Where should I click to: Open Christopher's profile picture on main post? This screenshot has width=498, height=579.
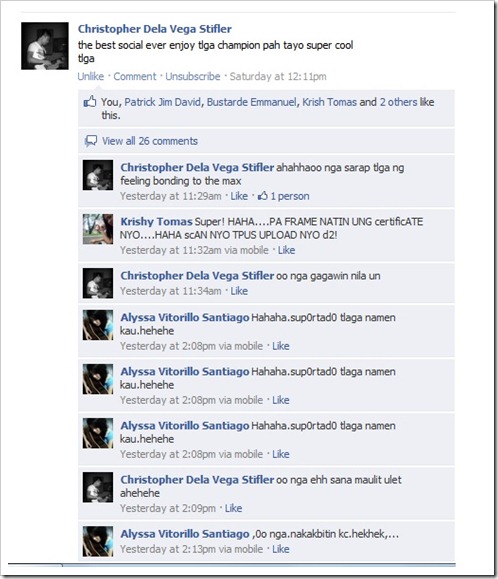[45, 46]
